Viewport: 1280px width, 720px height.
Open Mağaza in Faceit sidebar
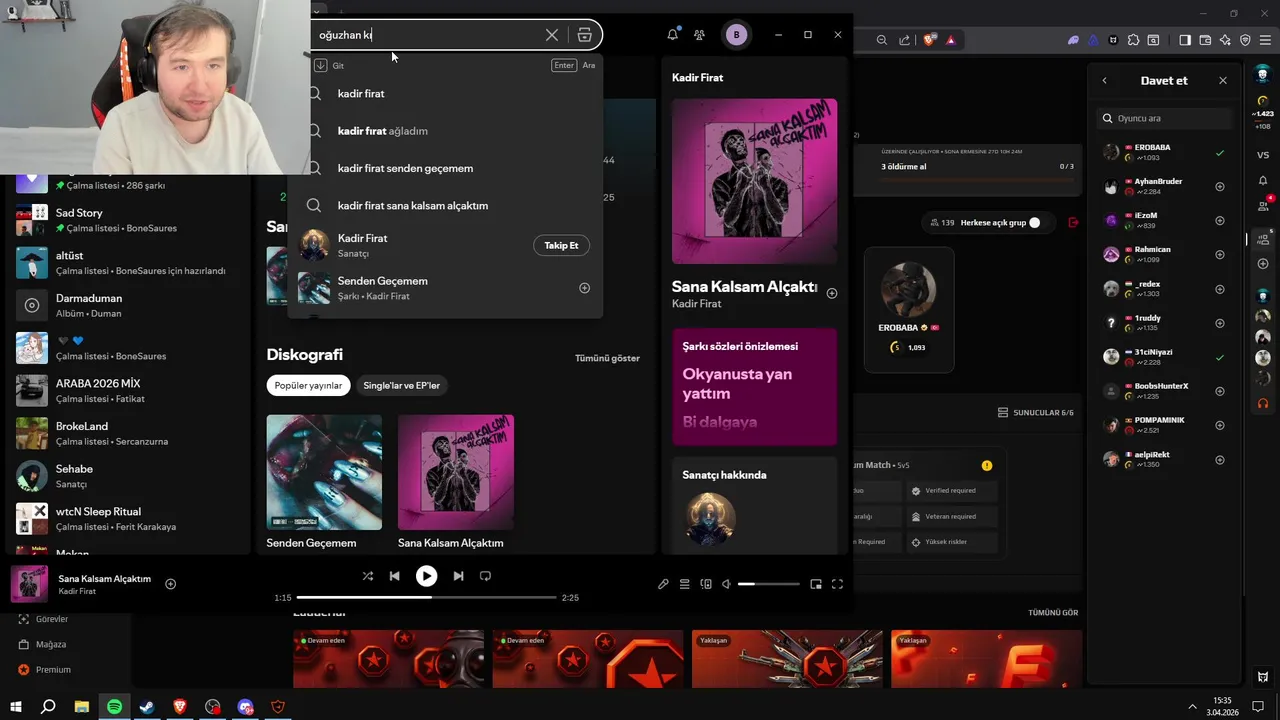[50, 644]
